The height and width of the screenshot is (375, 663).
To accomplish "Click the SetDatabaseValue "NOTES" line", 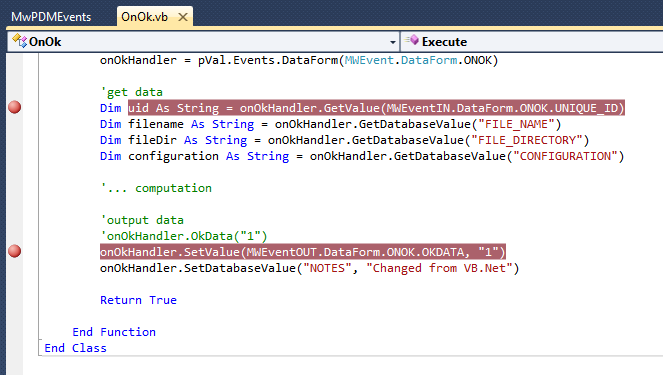I will (x=310, y=268).
